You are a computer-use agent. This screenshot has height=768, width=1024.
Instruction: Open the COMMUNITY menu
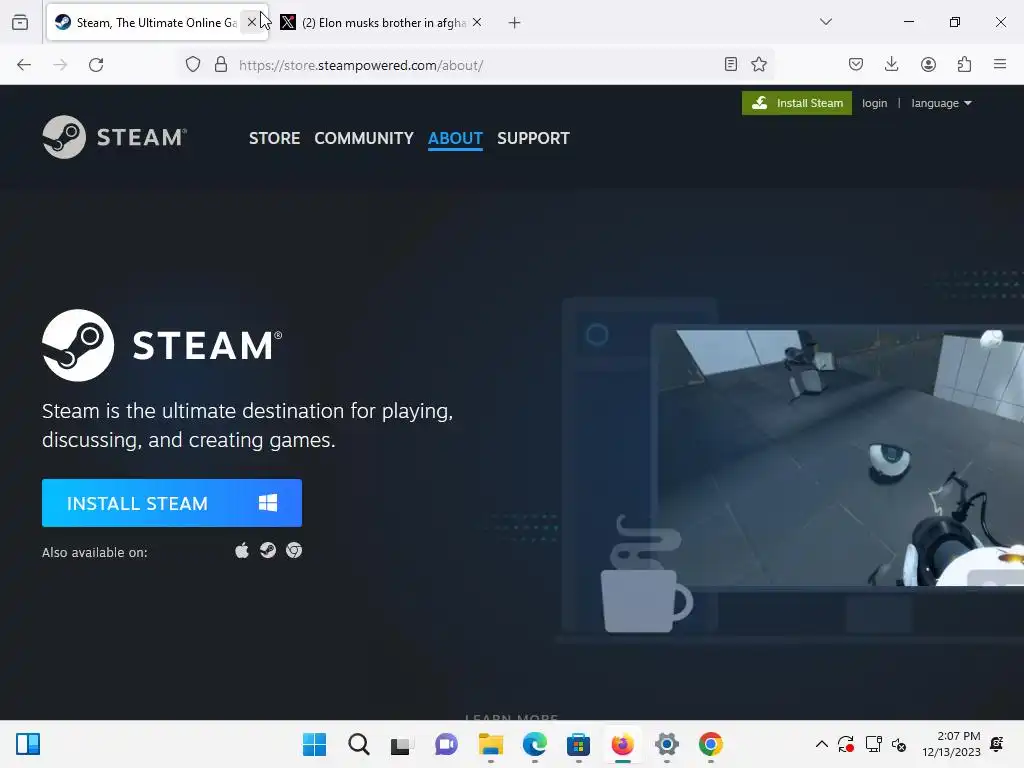(364, 138)
